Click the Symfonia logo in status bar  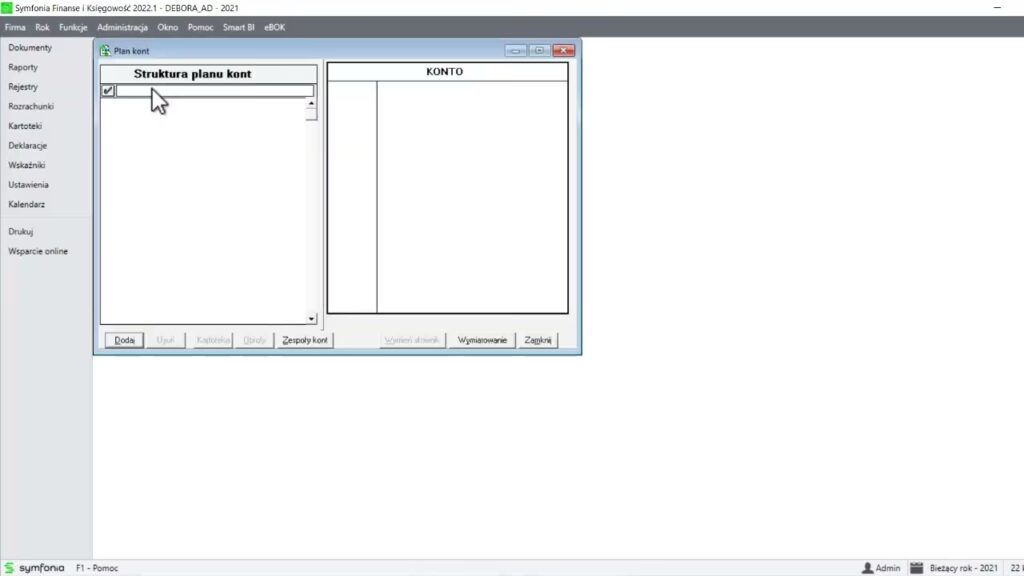[34, 568]
